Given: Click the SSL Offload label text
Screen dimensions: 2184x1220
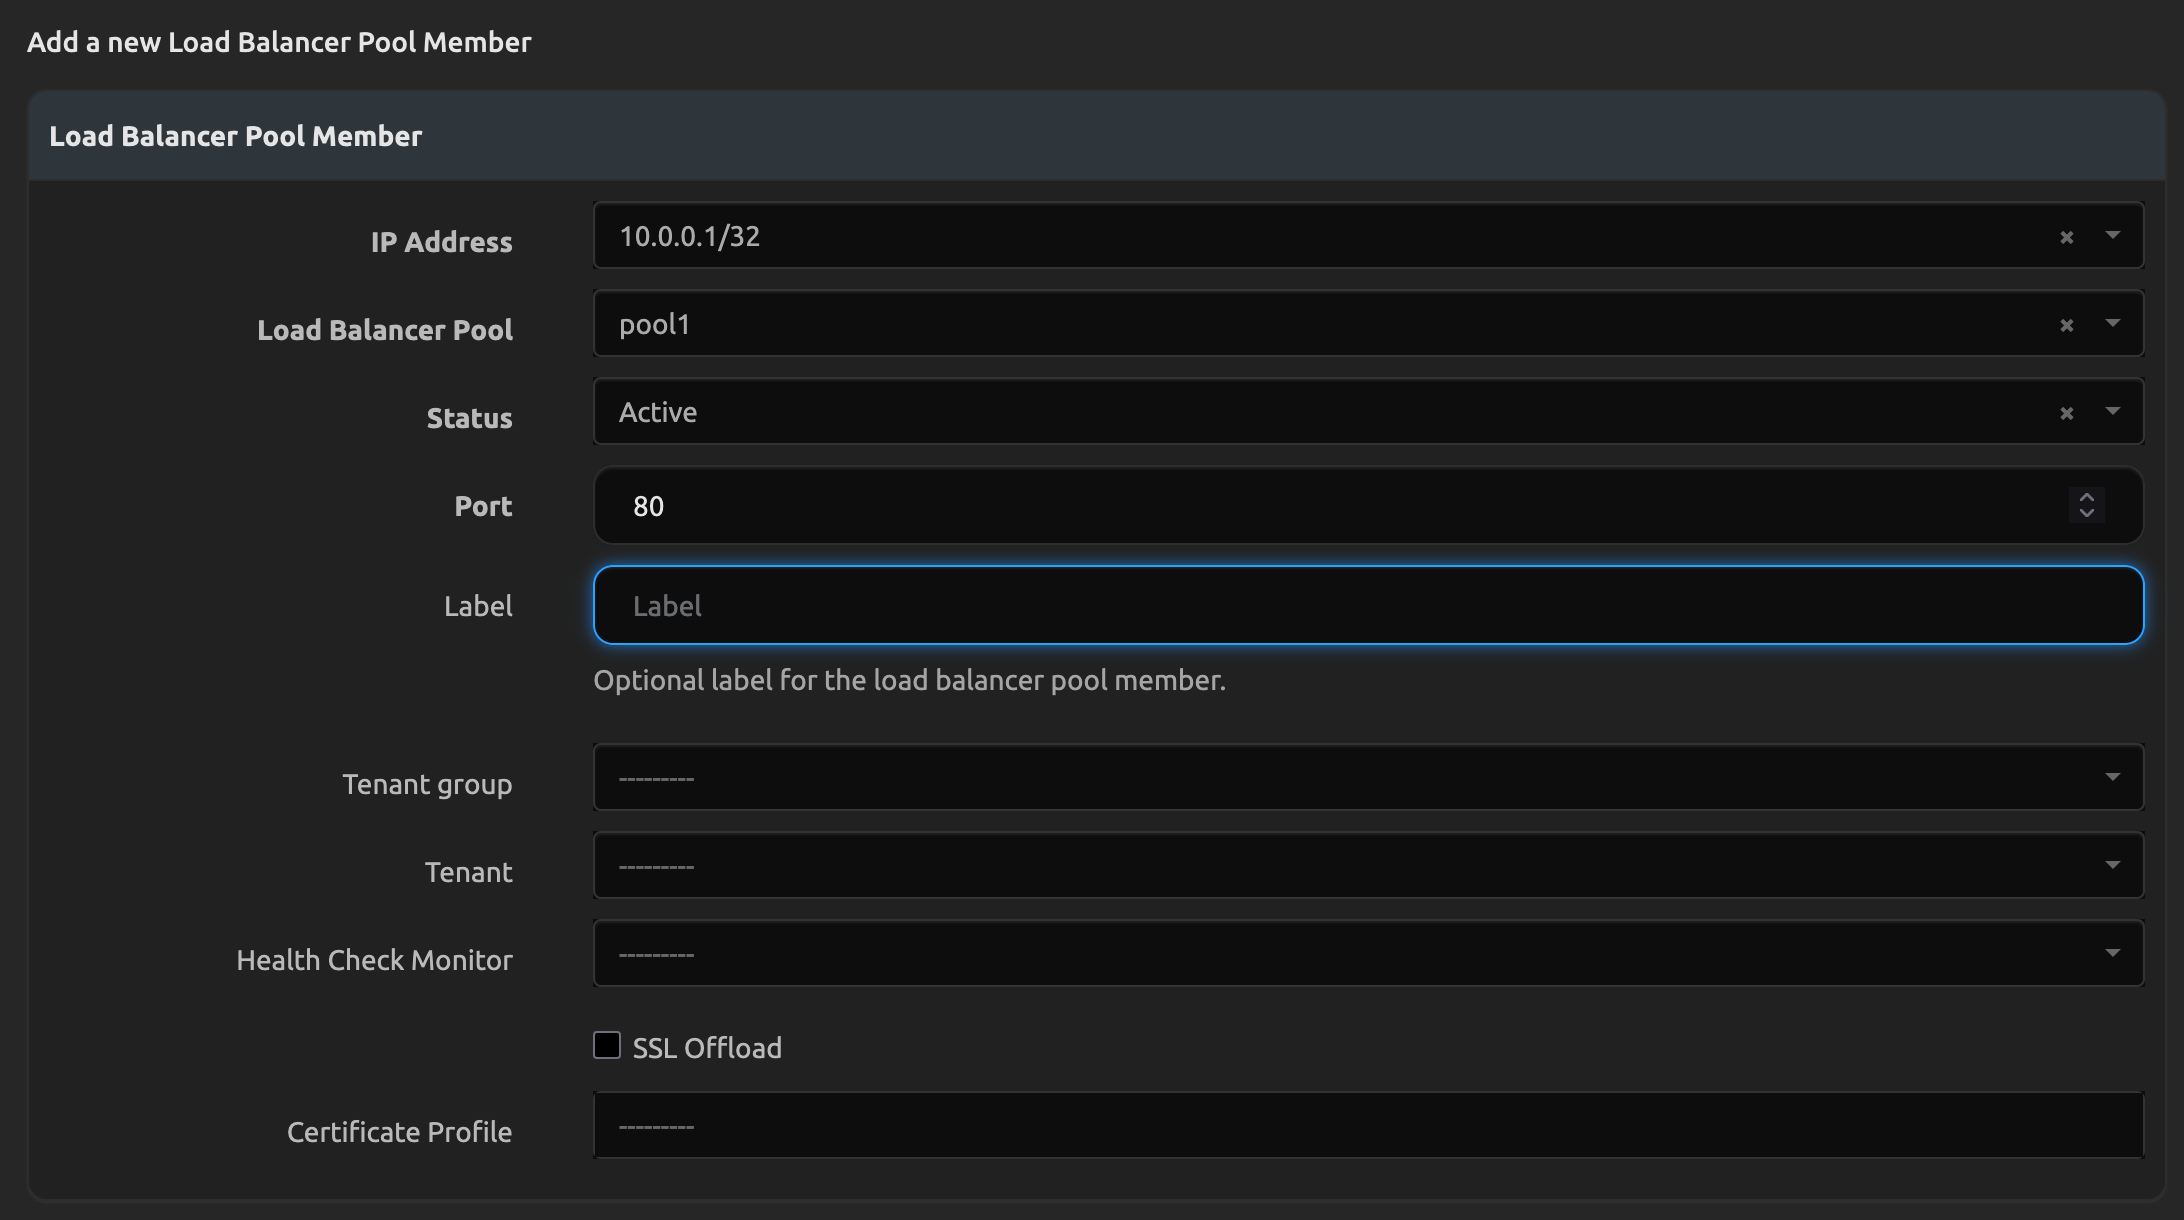Looking at the screenshot, I should 707,1048.
